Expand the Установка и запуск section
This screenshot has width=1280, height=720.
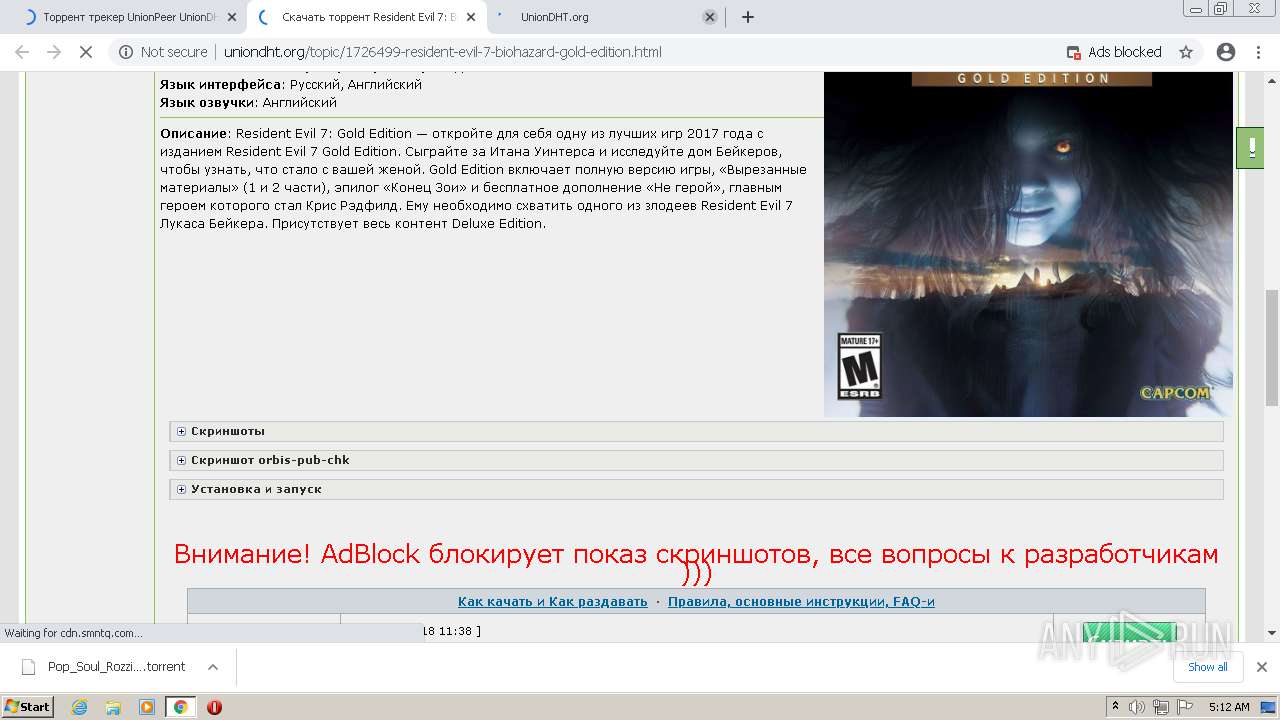[696, 489]
